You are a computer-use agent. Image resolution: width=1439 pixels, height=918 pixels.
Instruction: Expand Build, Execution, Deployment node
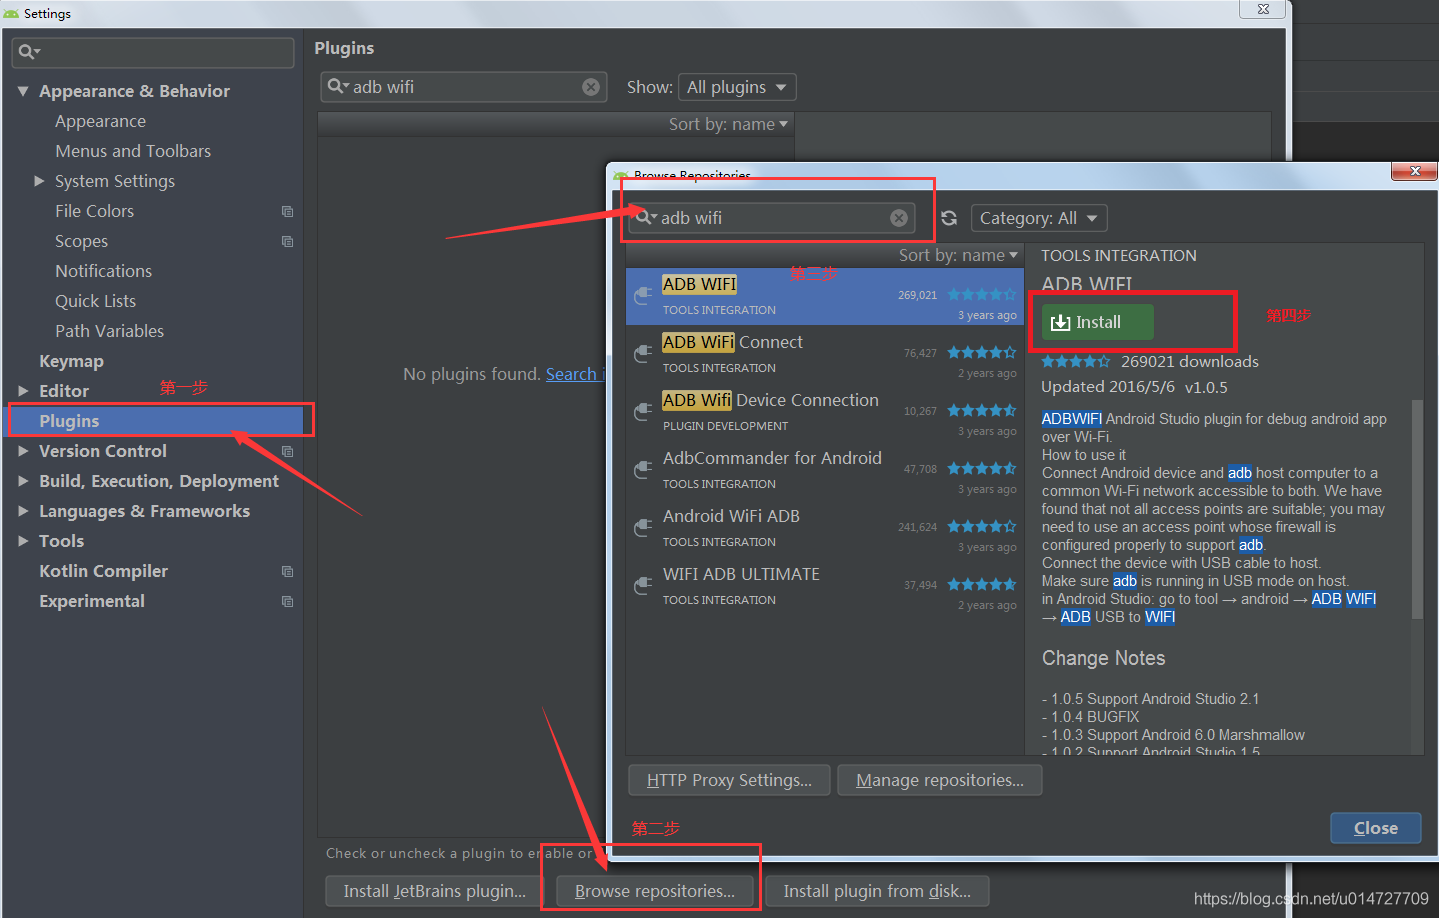click(23, 481)
